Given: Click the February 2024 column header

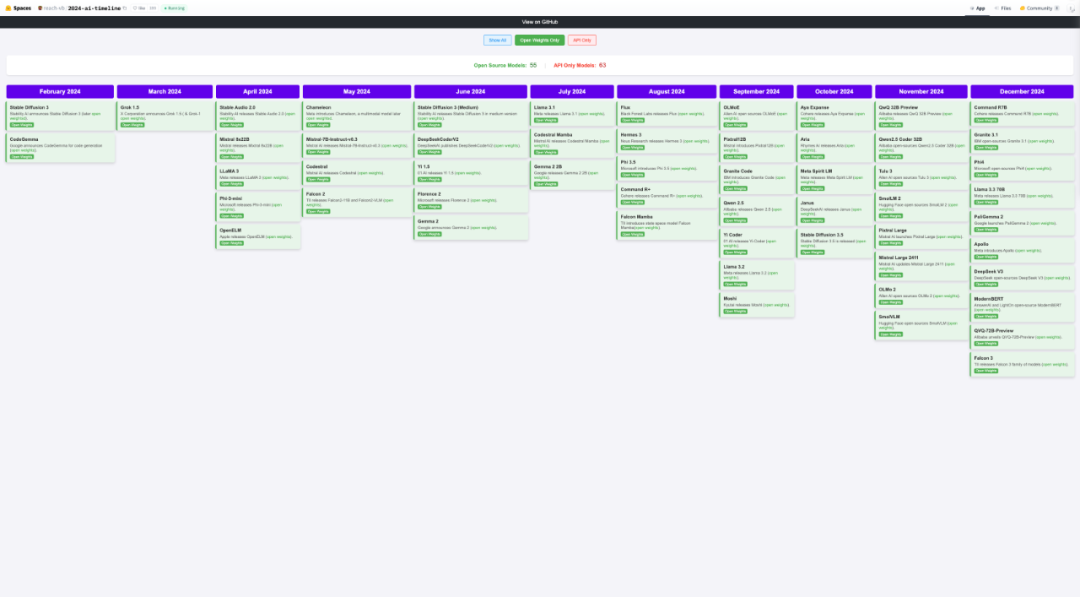Looking at the screenshot, I should coord(60,92).
